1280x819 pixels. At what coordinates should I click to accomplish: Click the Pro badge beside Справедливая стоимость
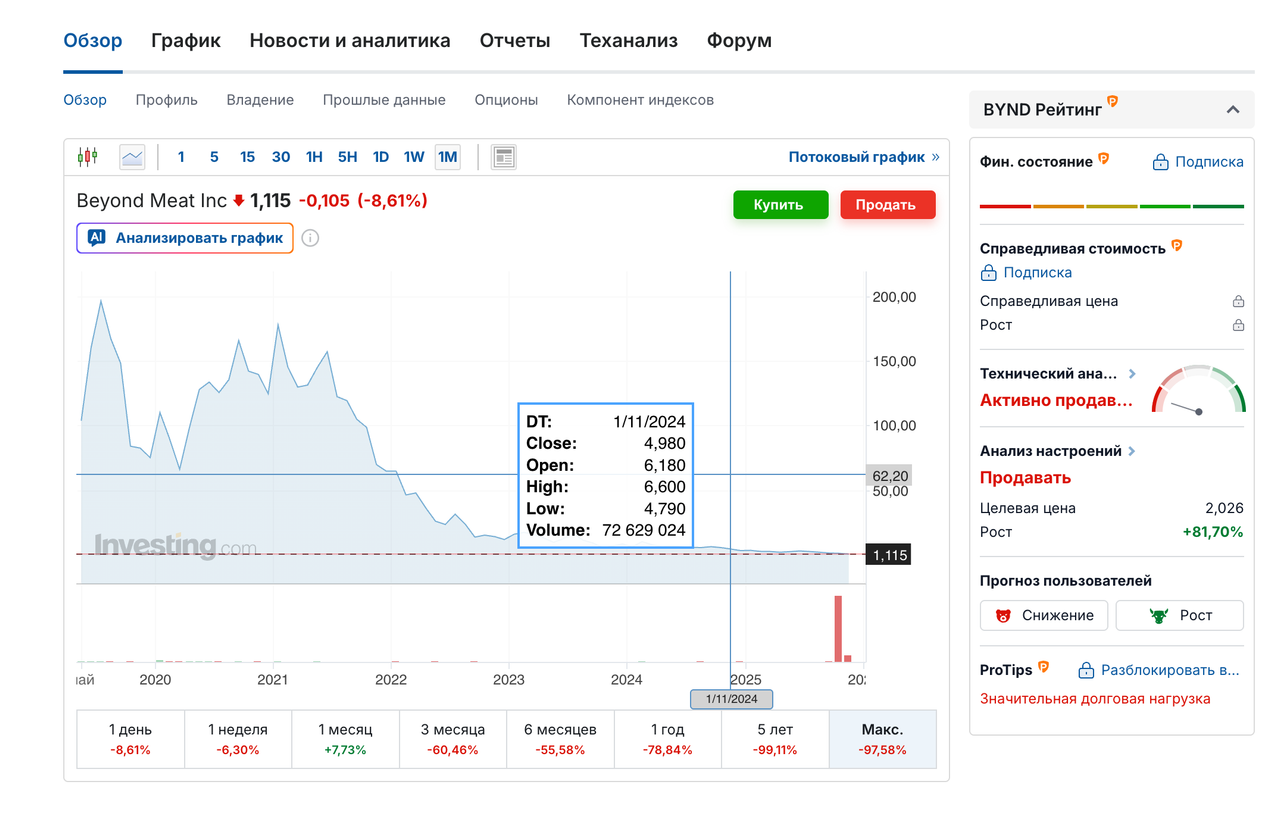pos(1177,245)
